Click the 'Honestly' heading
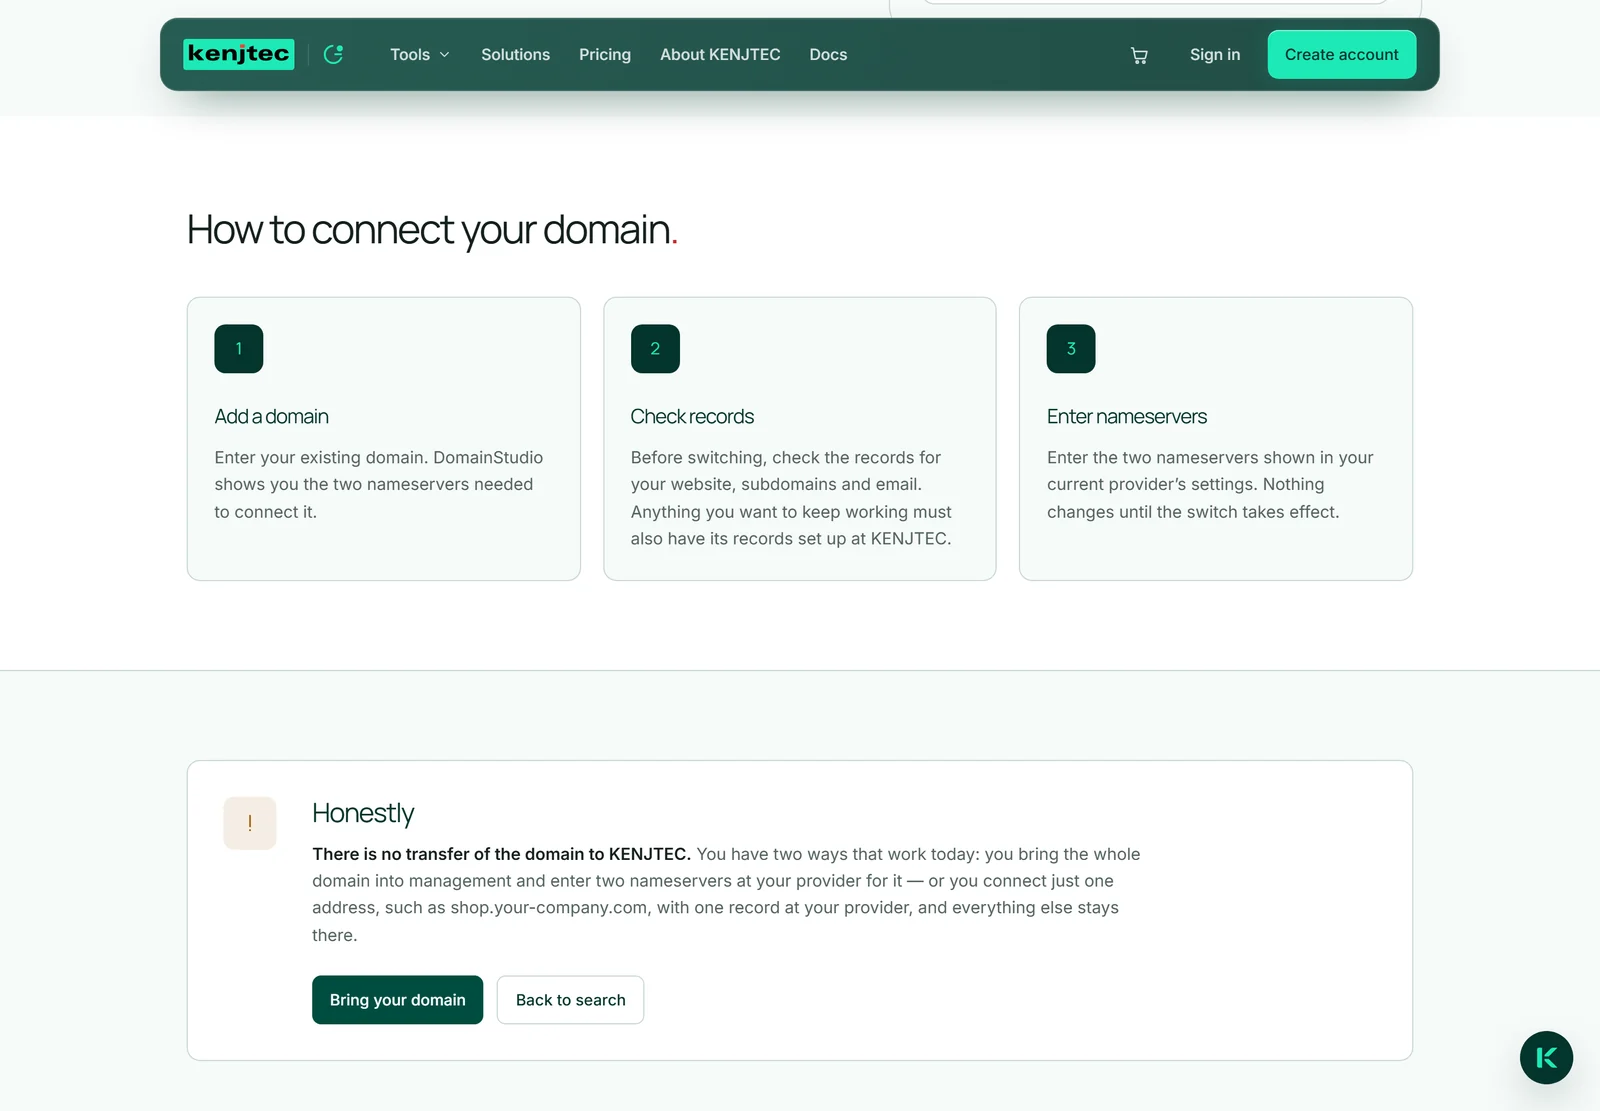Image resolution: width=1600 pixels, height=1111 pixels. 363,813
